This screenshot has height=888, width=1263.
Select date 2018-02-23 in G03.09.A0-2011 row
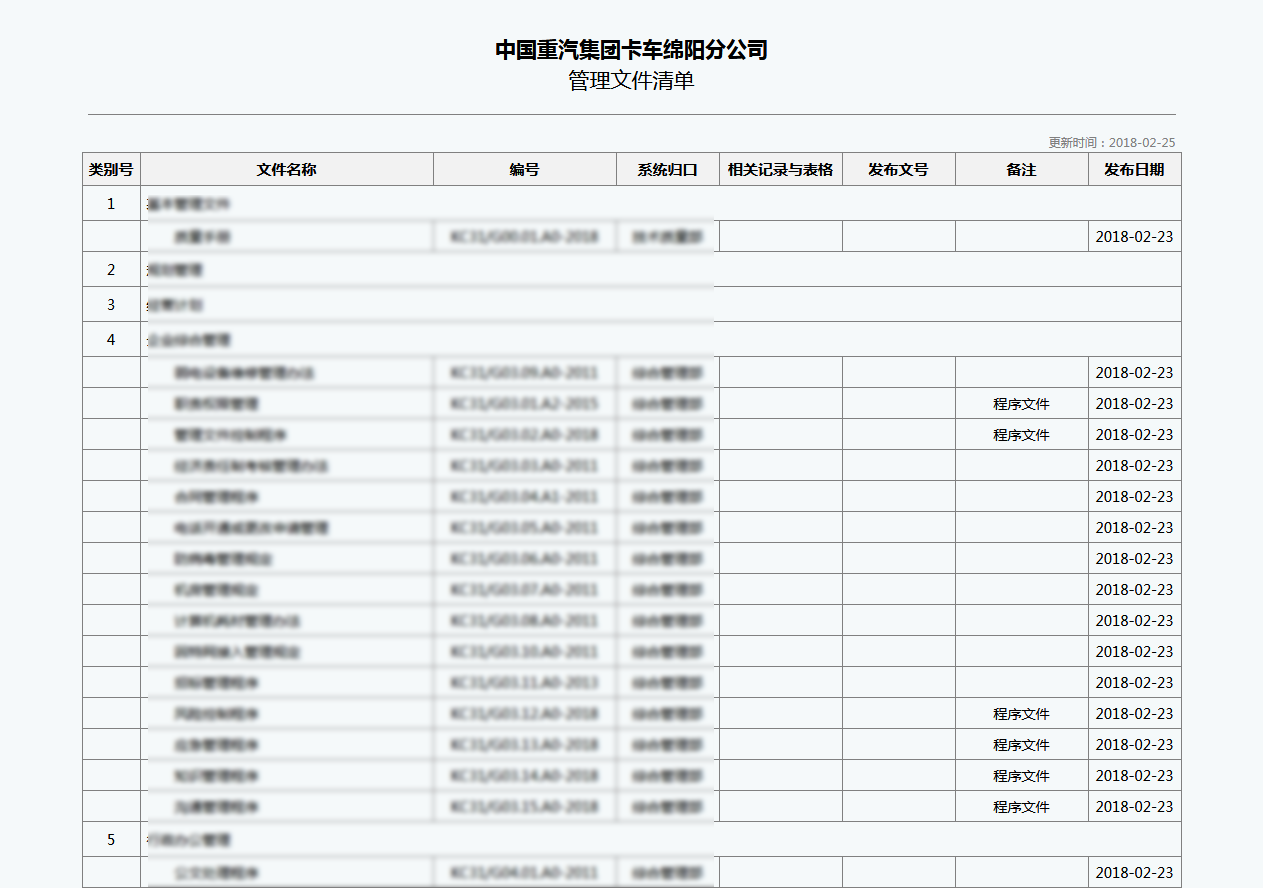coord(1135,373)
